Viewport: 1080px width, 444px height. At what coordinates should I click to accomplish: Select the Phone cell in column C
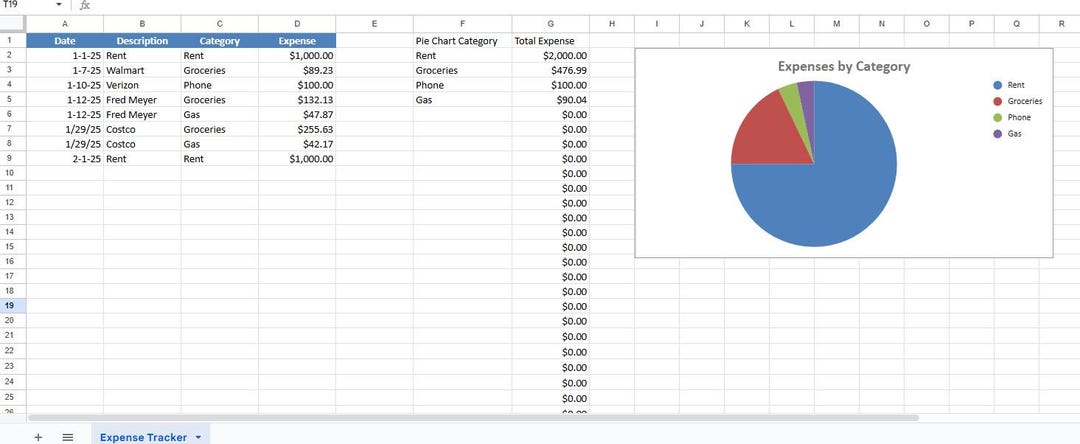point(220,85)
